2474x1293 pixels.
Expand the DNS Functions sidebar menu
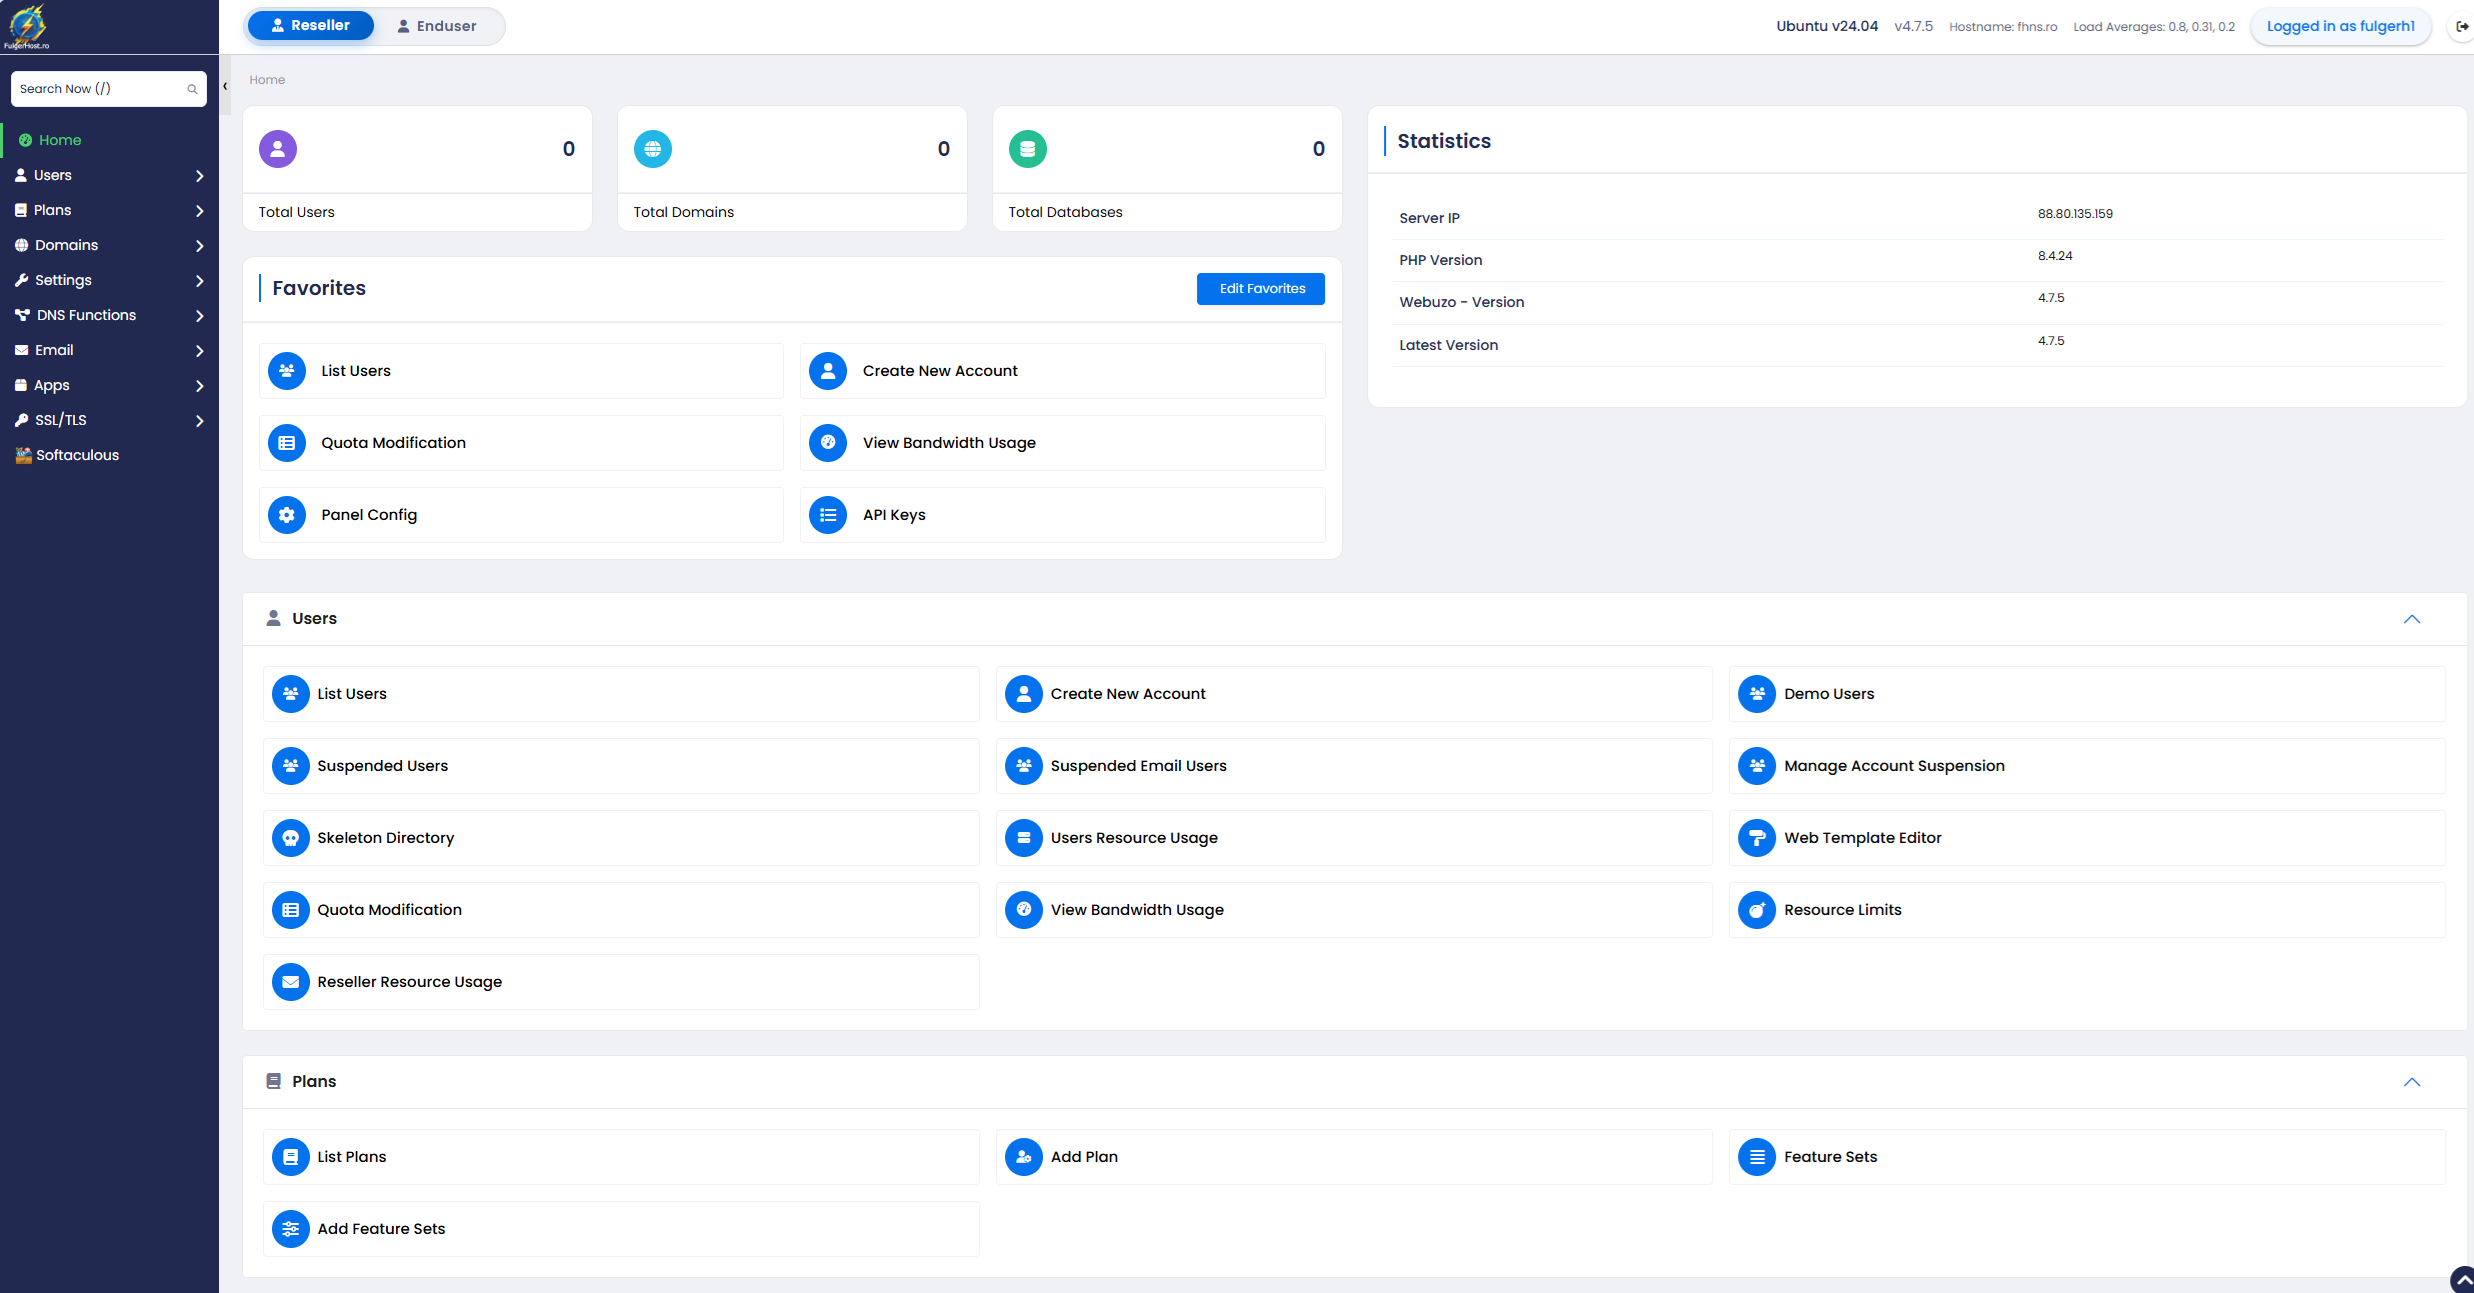tap(109, 315)
